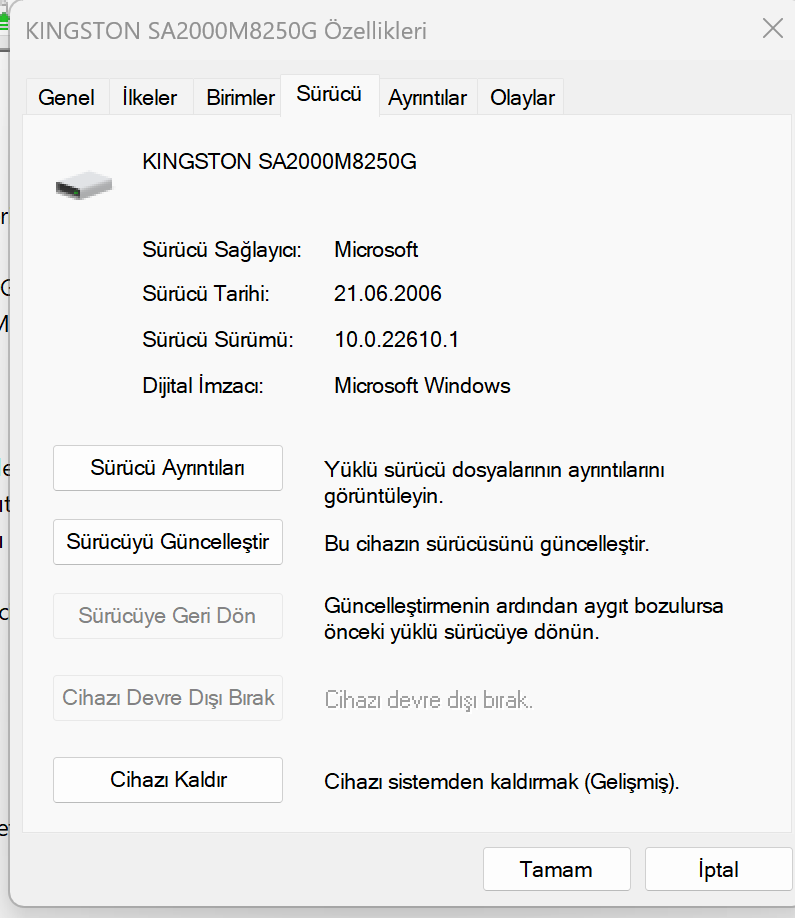
Task: Uninstall device with Cihazı Kaldır
Action: coord(168,780)
